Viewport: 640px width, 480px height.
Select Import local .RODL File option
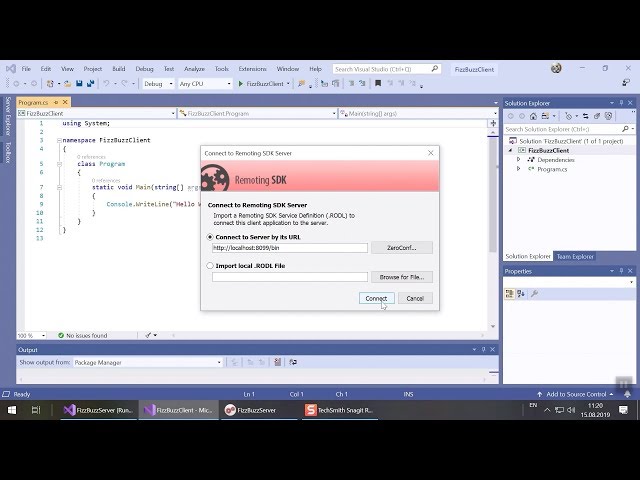210,266
